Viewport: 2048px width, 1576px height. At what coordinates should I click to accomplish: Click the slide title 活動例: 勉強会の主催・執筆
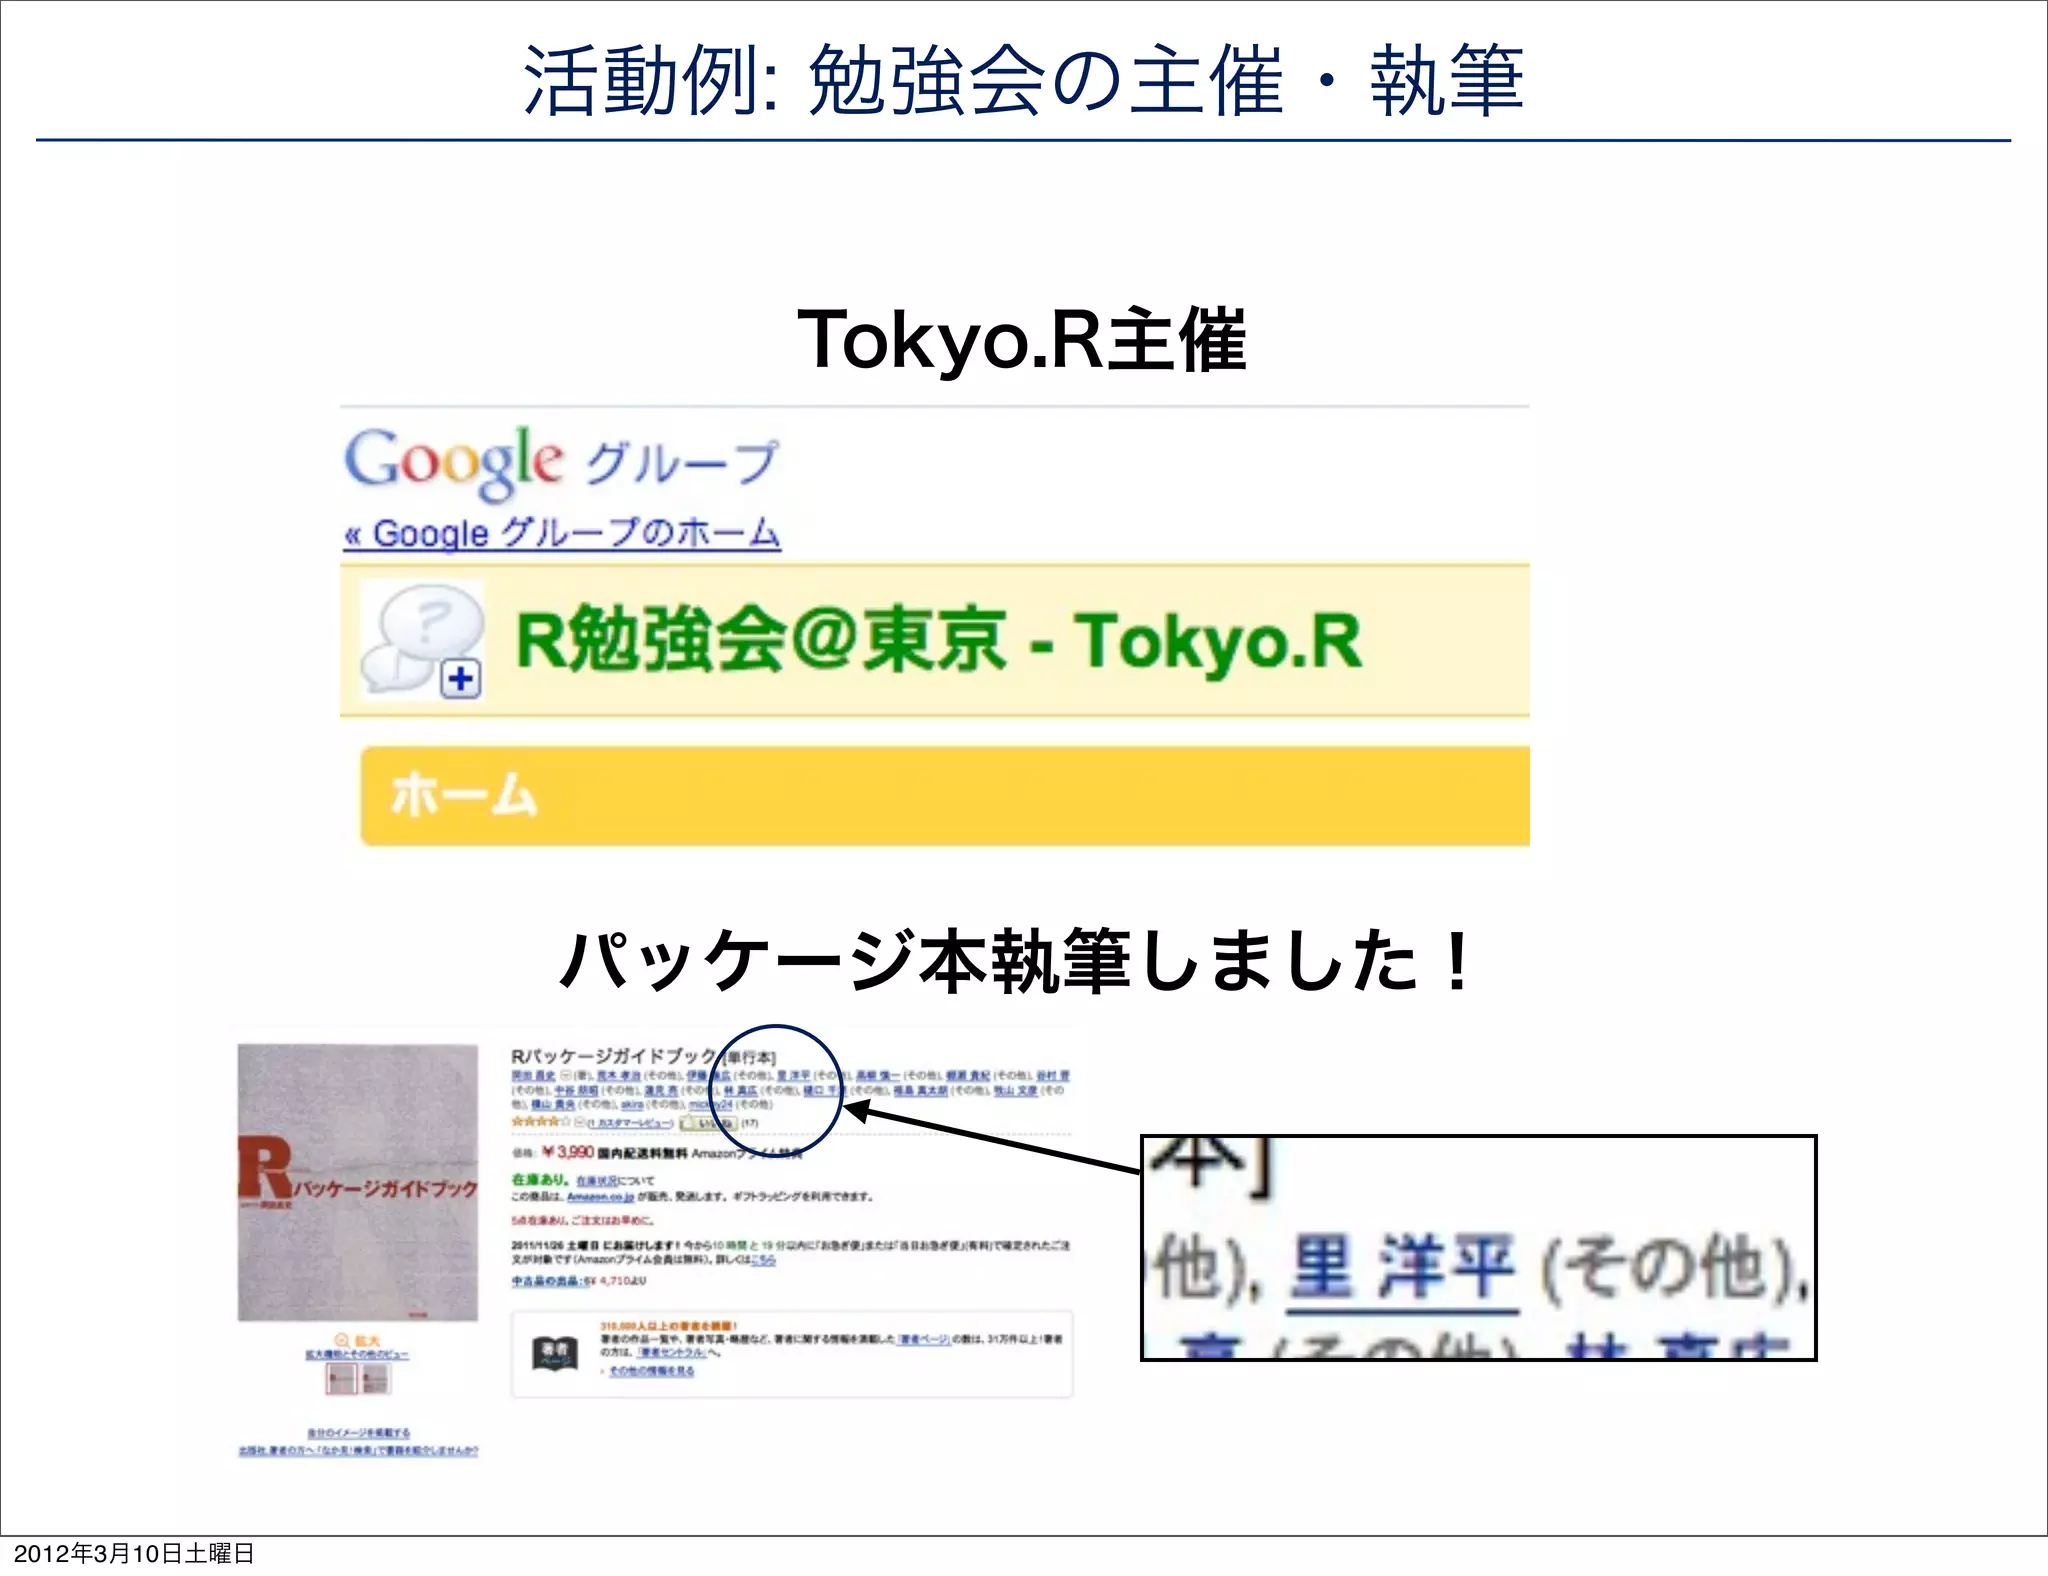coord(1023,80)
